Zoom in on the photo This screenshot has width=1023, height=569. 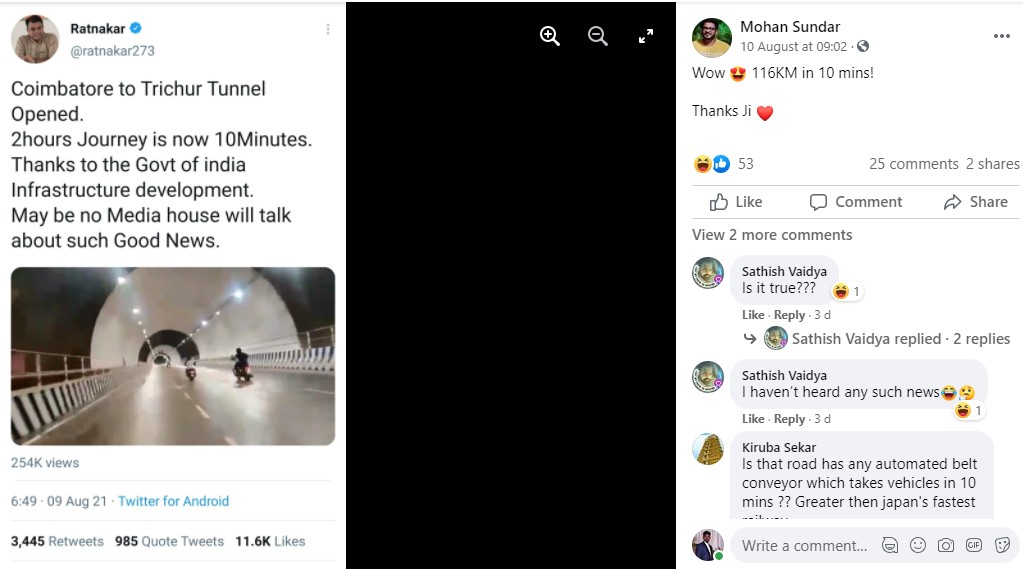click(x=549, y=36)
